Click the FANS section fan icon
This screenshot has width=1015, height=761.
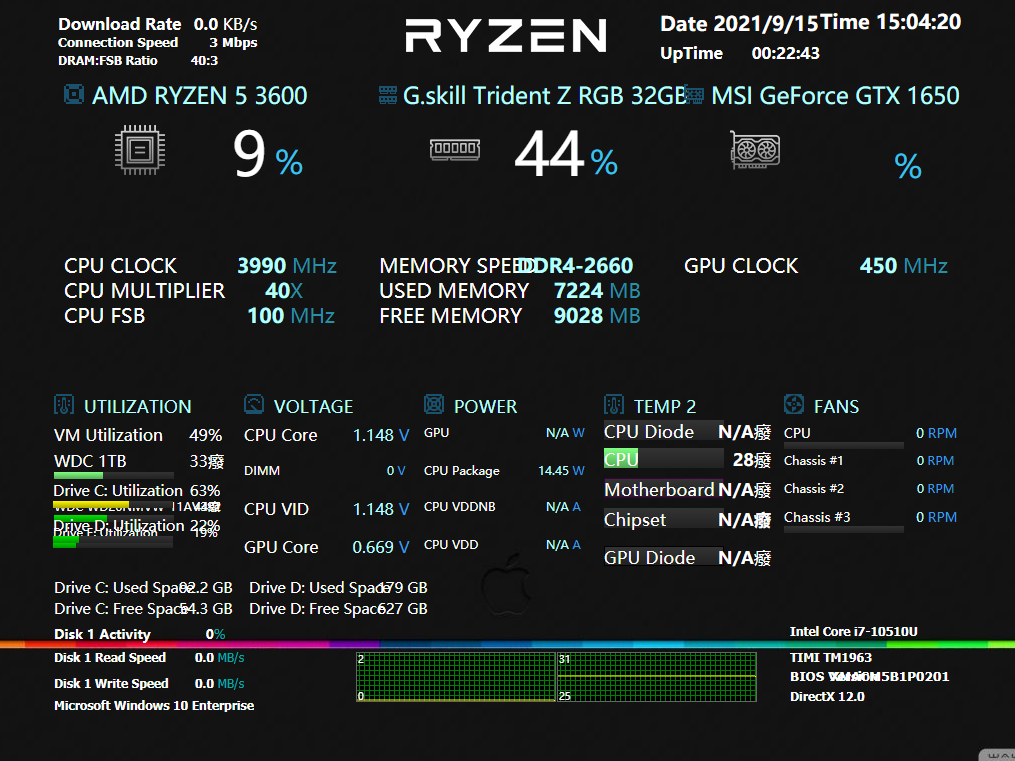click(793, 405)
